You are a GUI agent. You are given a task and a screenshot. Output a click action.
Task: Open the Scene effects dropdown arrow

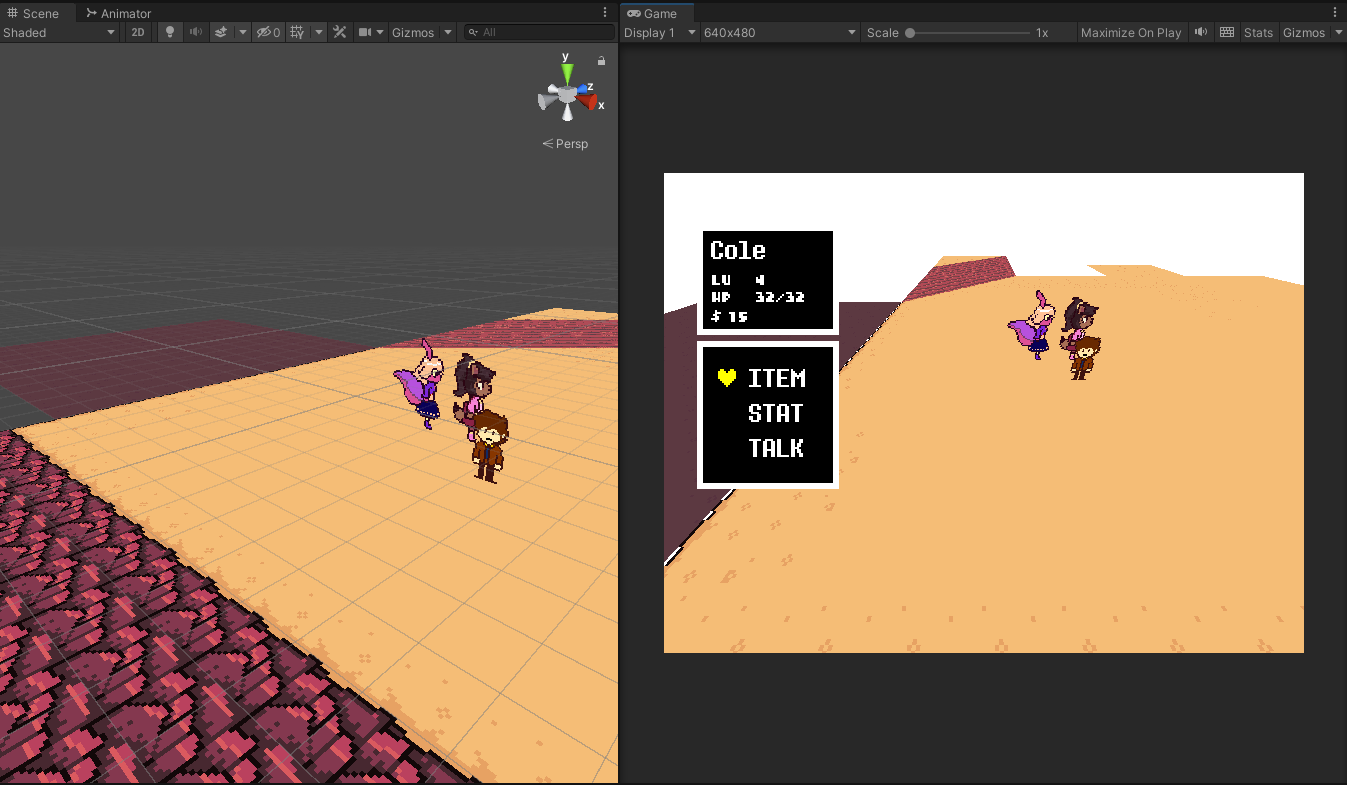242,32
